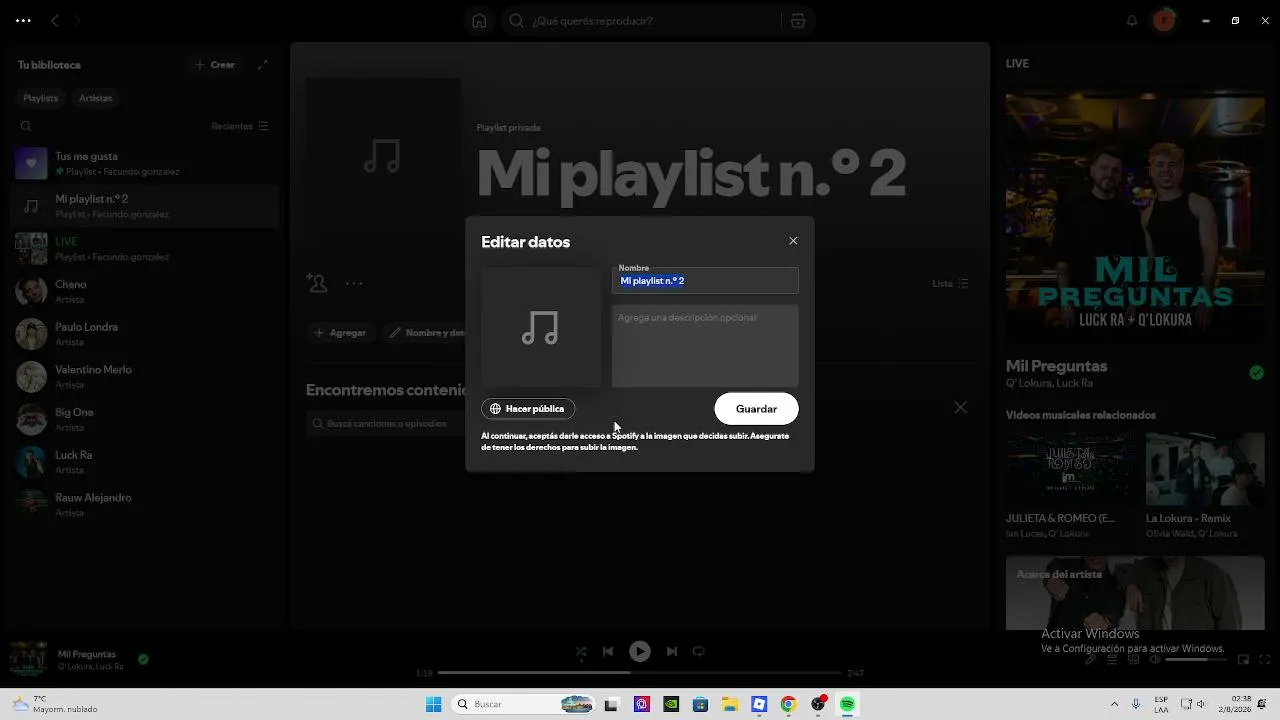
Task: Skip to previous track
Action: [608, 652]
